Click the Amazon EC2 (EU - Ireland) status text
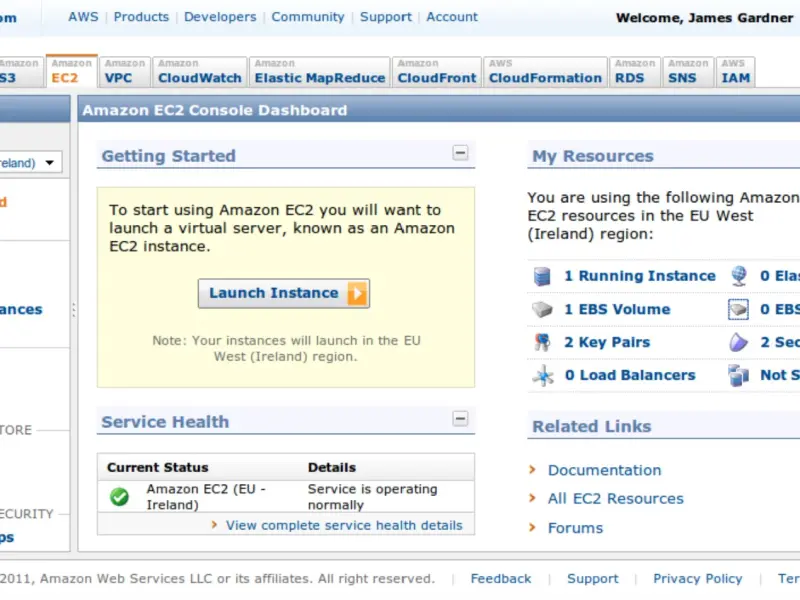The width and height of the screenshot is (800, 600). [x=206, y=497]
